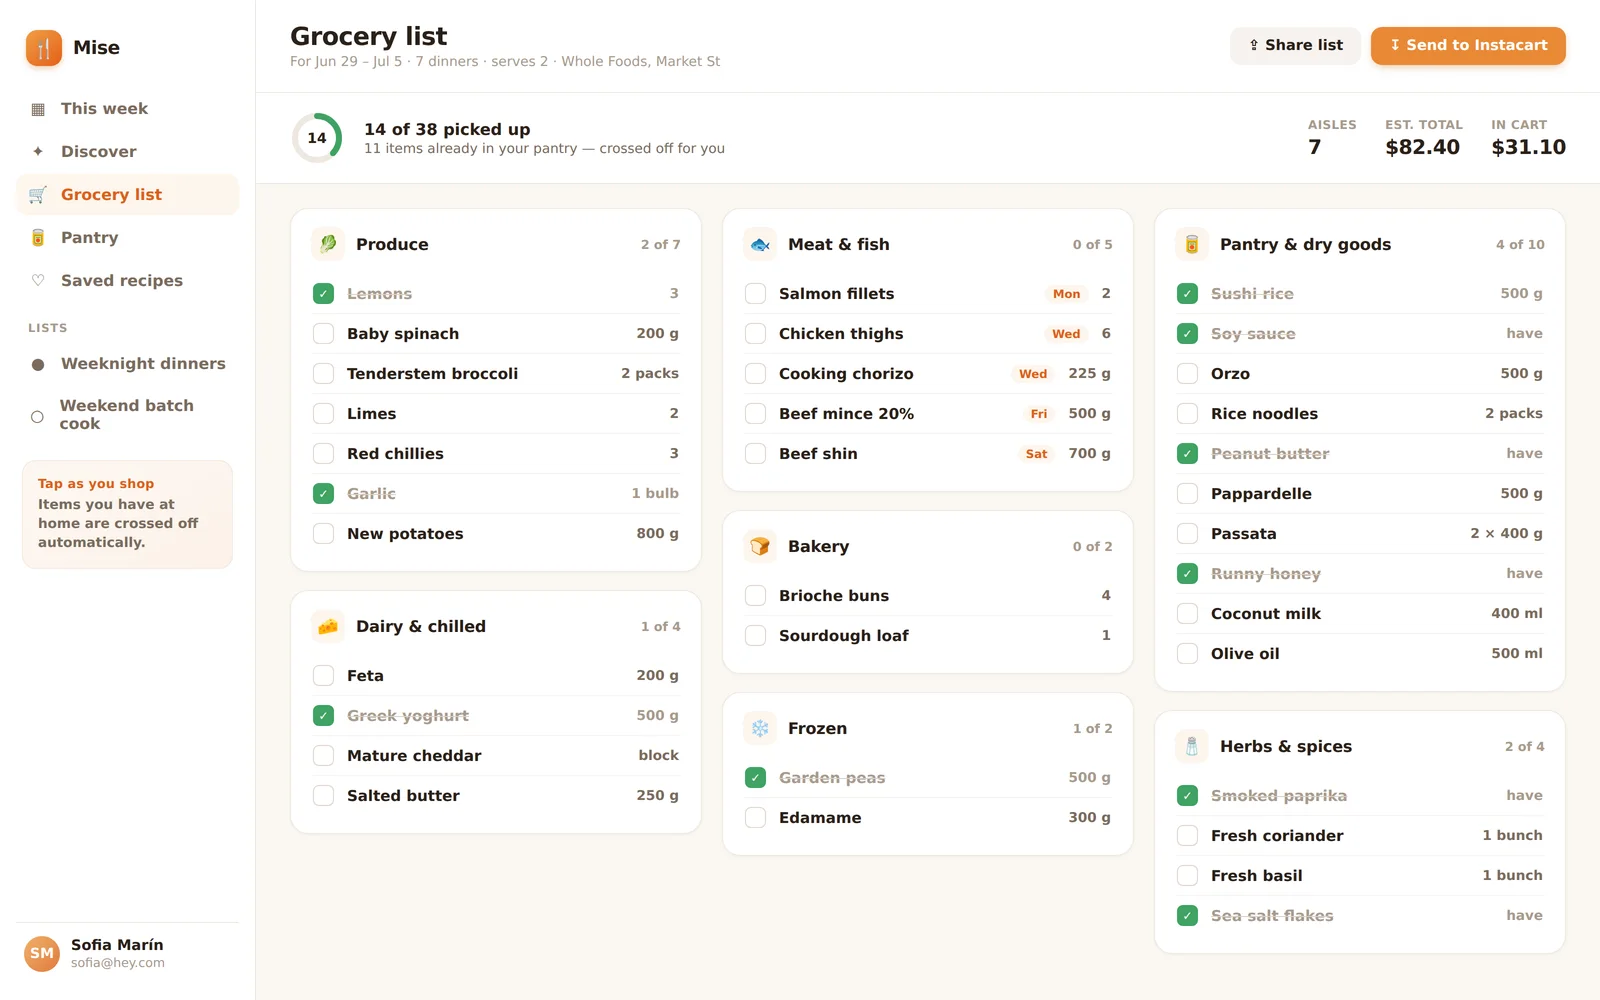Viewport: 1600px width, 1000px height.
Task: Open the Pantry page
Action: click(128, 238)
